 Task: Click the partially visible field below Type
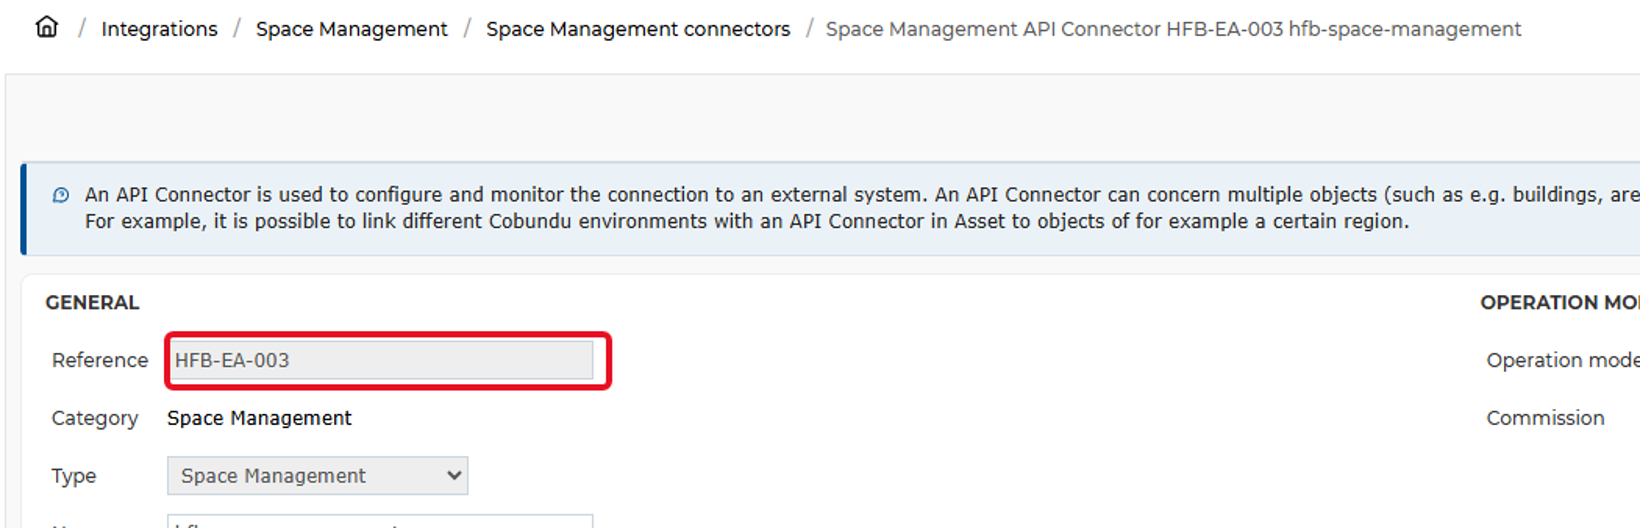tap(380, 521)
